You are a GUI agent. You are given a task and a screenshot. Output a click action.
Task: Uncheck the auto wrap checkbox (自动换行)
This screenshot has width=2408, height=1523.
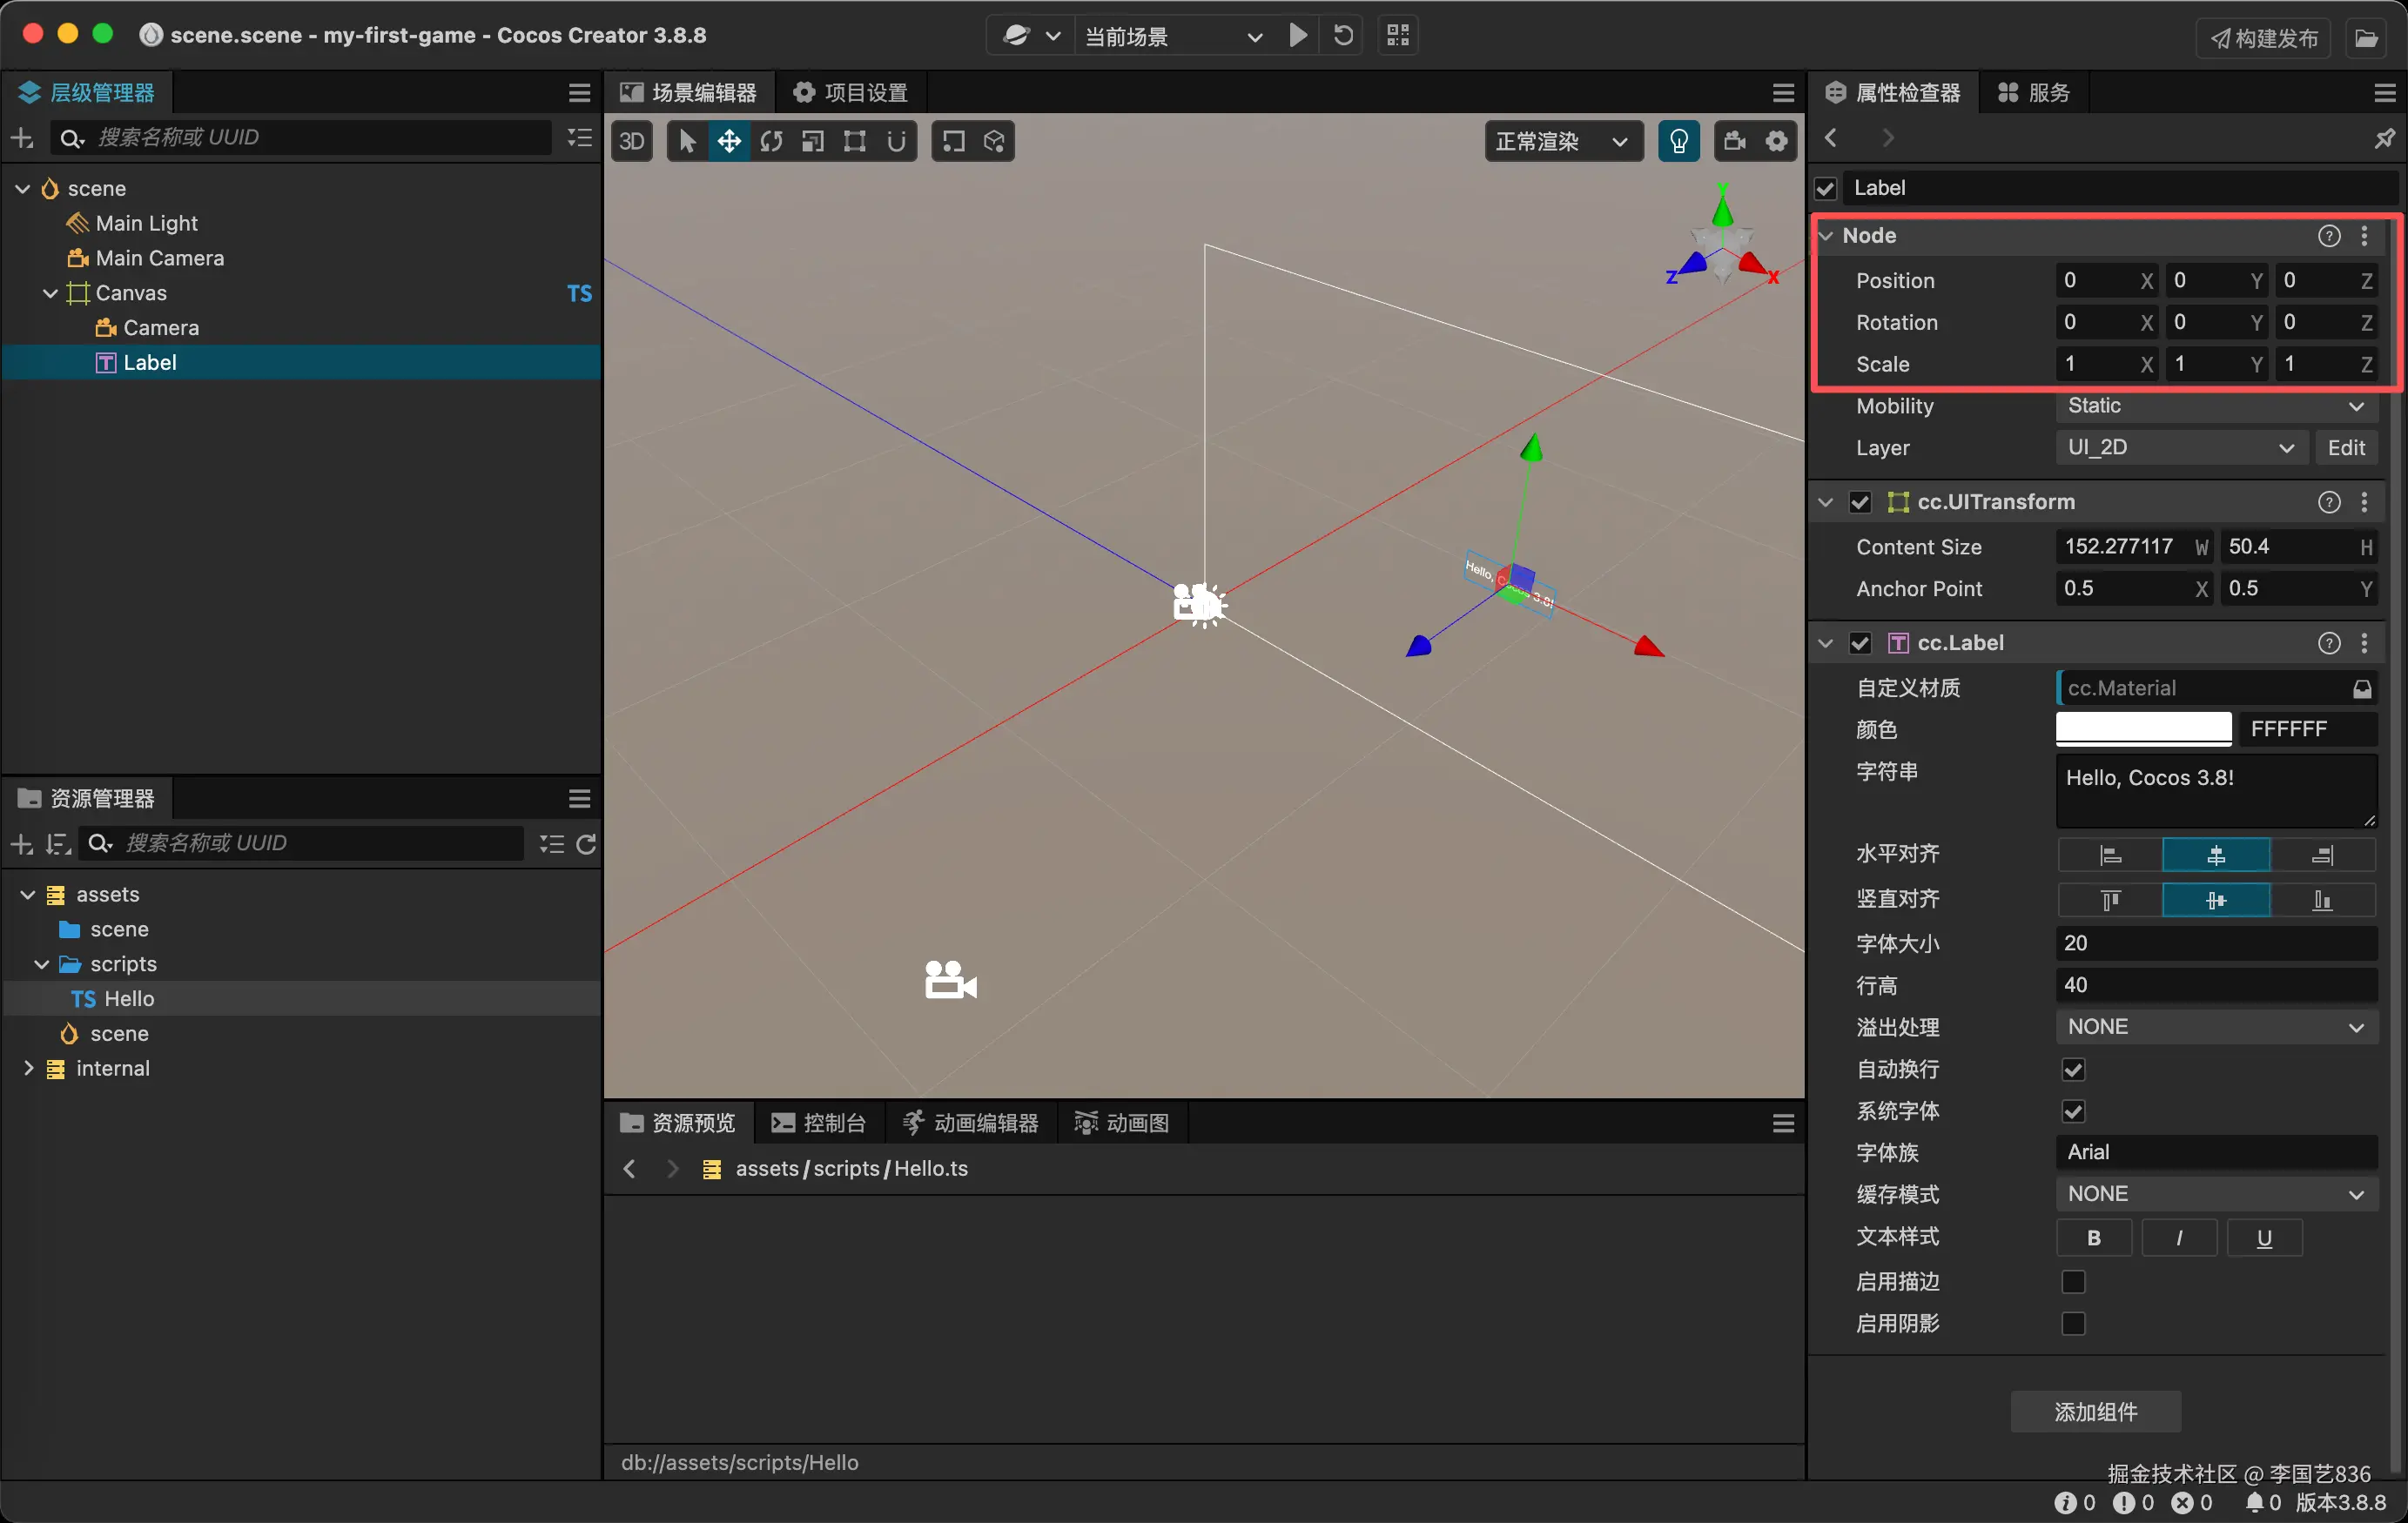[x=2073, y=1069]
